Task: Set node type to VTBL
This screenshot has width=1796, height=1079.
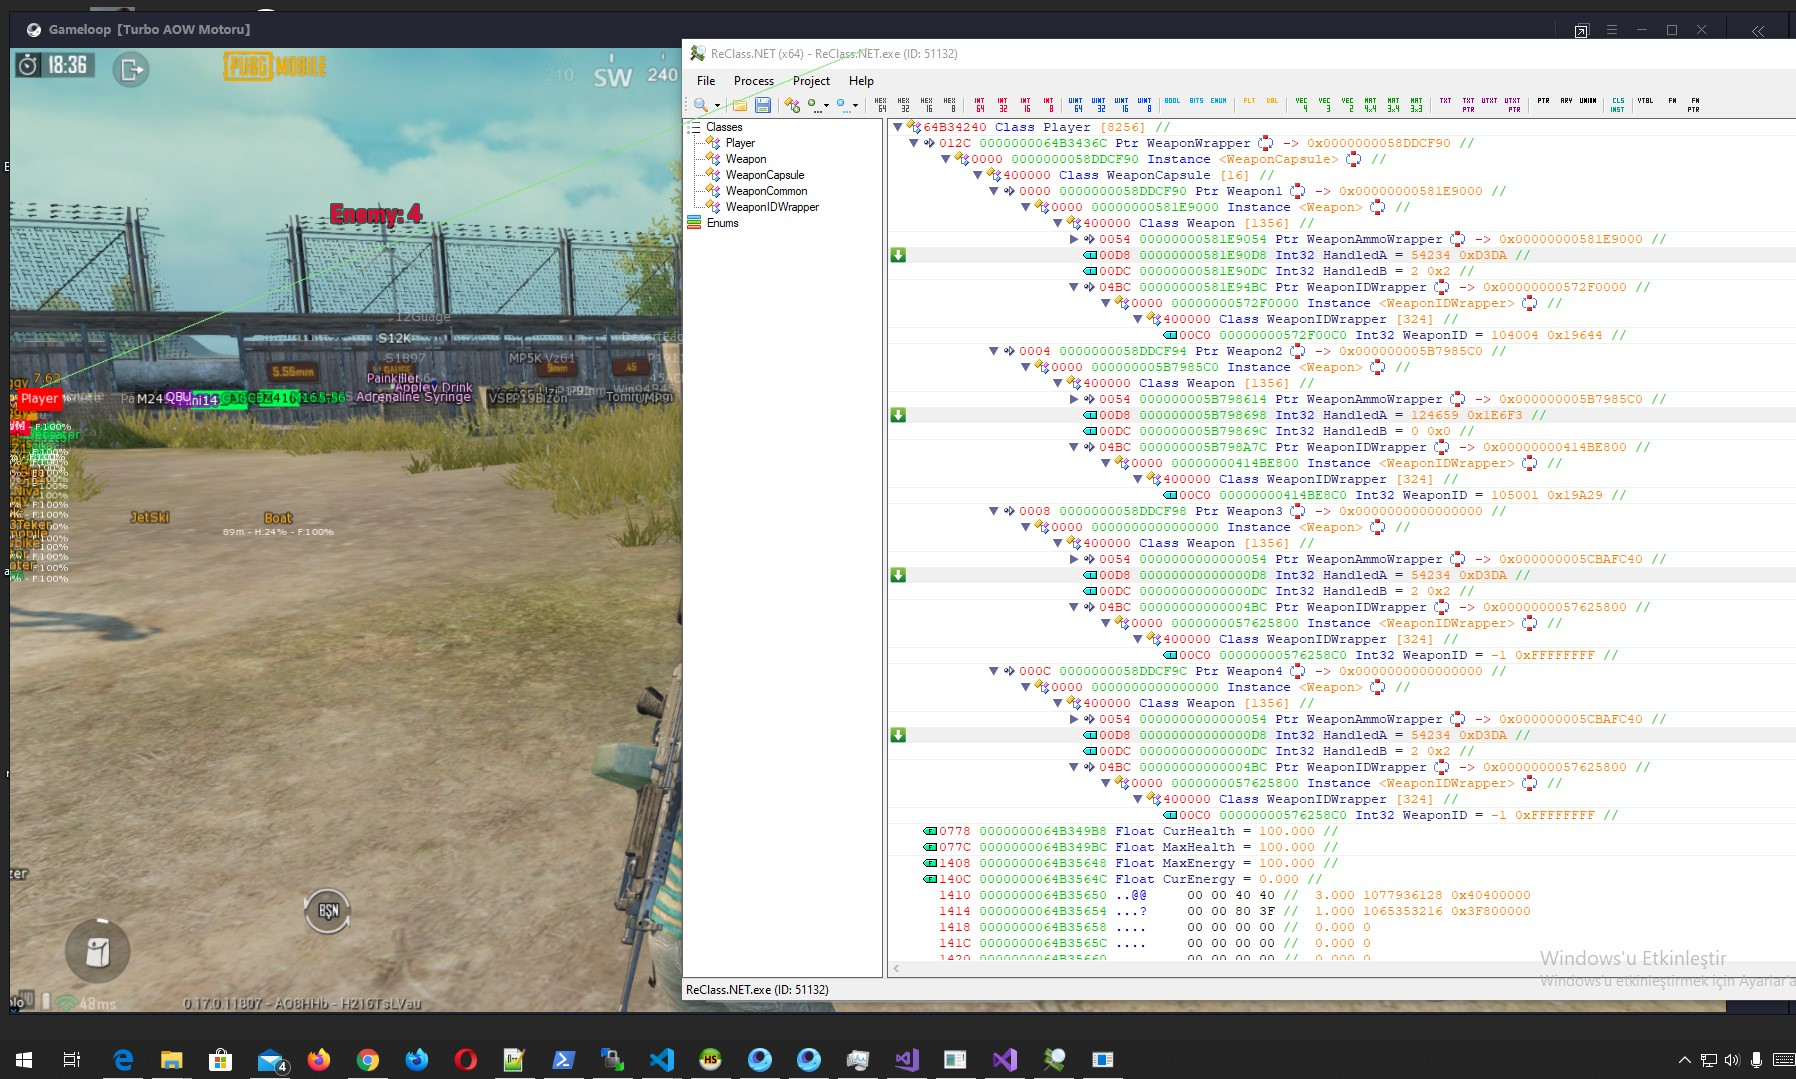Action: [1645, 101]
